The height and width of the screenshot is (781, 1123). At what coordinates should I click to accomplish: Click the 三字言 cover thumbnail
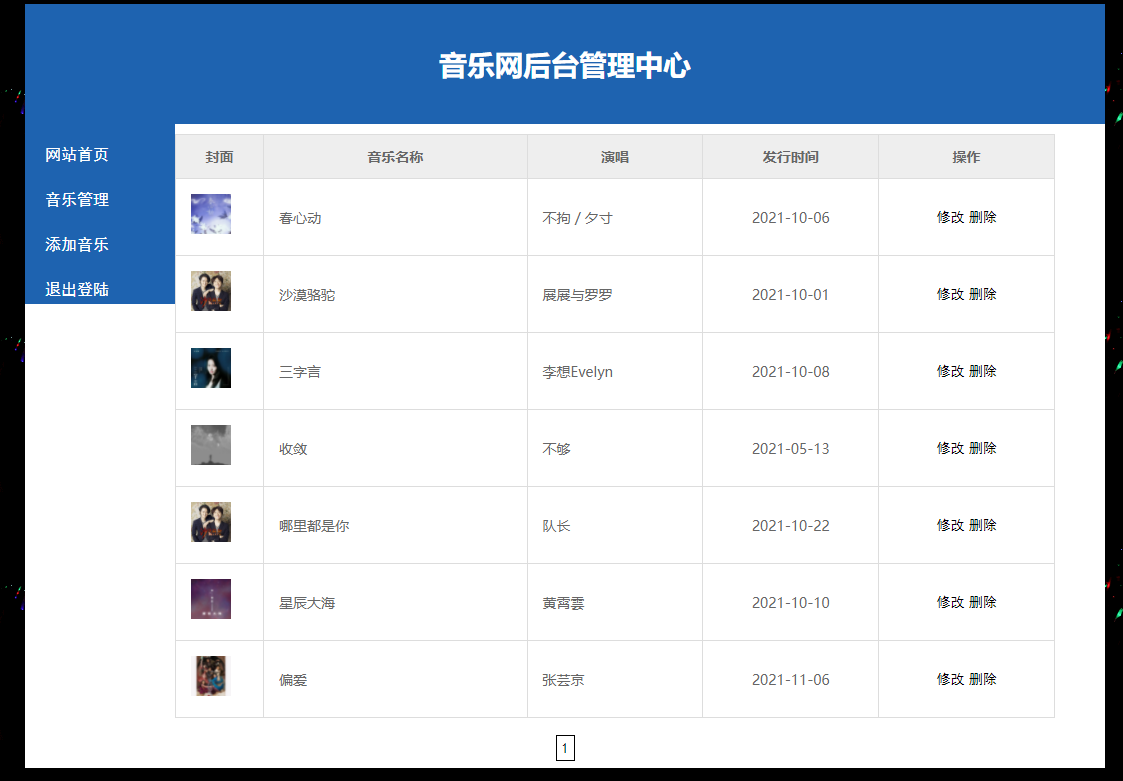point(211,368)
